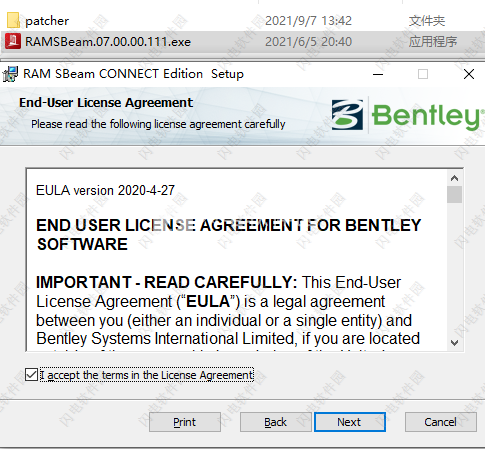Screen dimensions: 485x449
Task: Click inside the EULA text box
Action: [237, 260]
